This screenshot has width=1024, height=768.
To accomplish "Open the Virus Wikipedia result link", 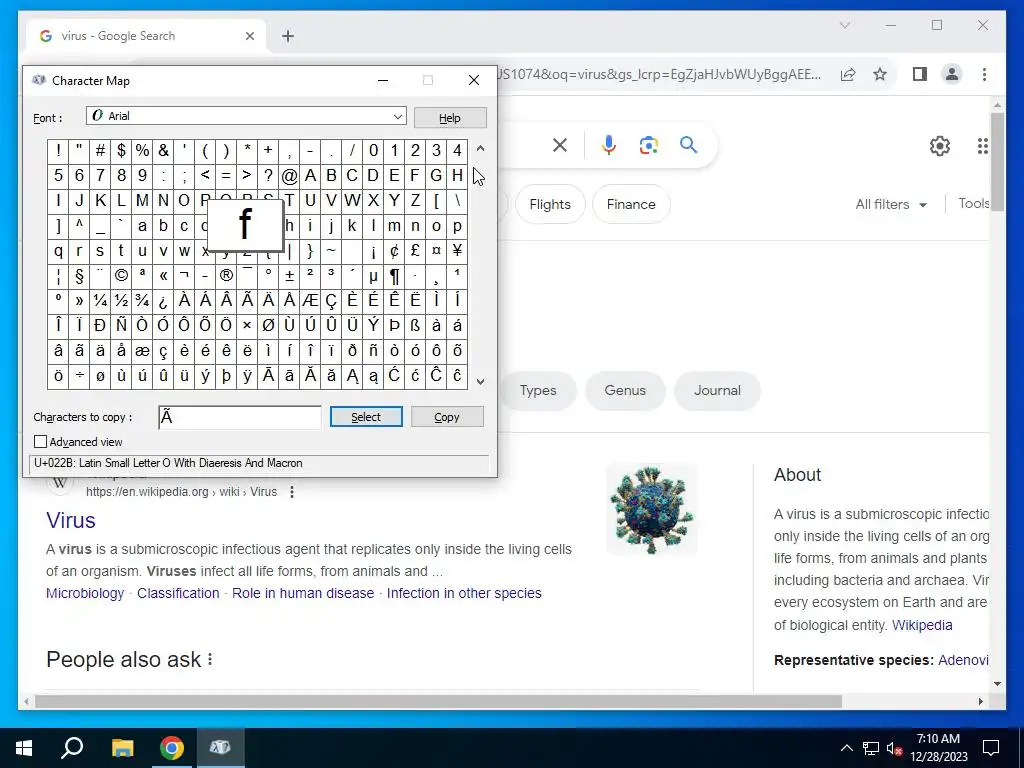I will (x=71, y=520).
